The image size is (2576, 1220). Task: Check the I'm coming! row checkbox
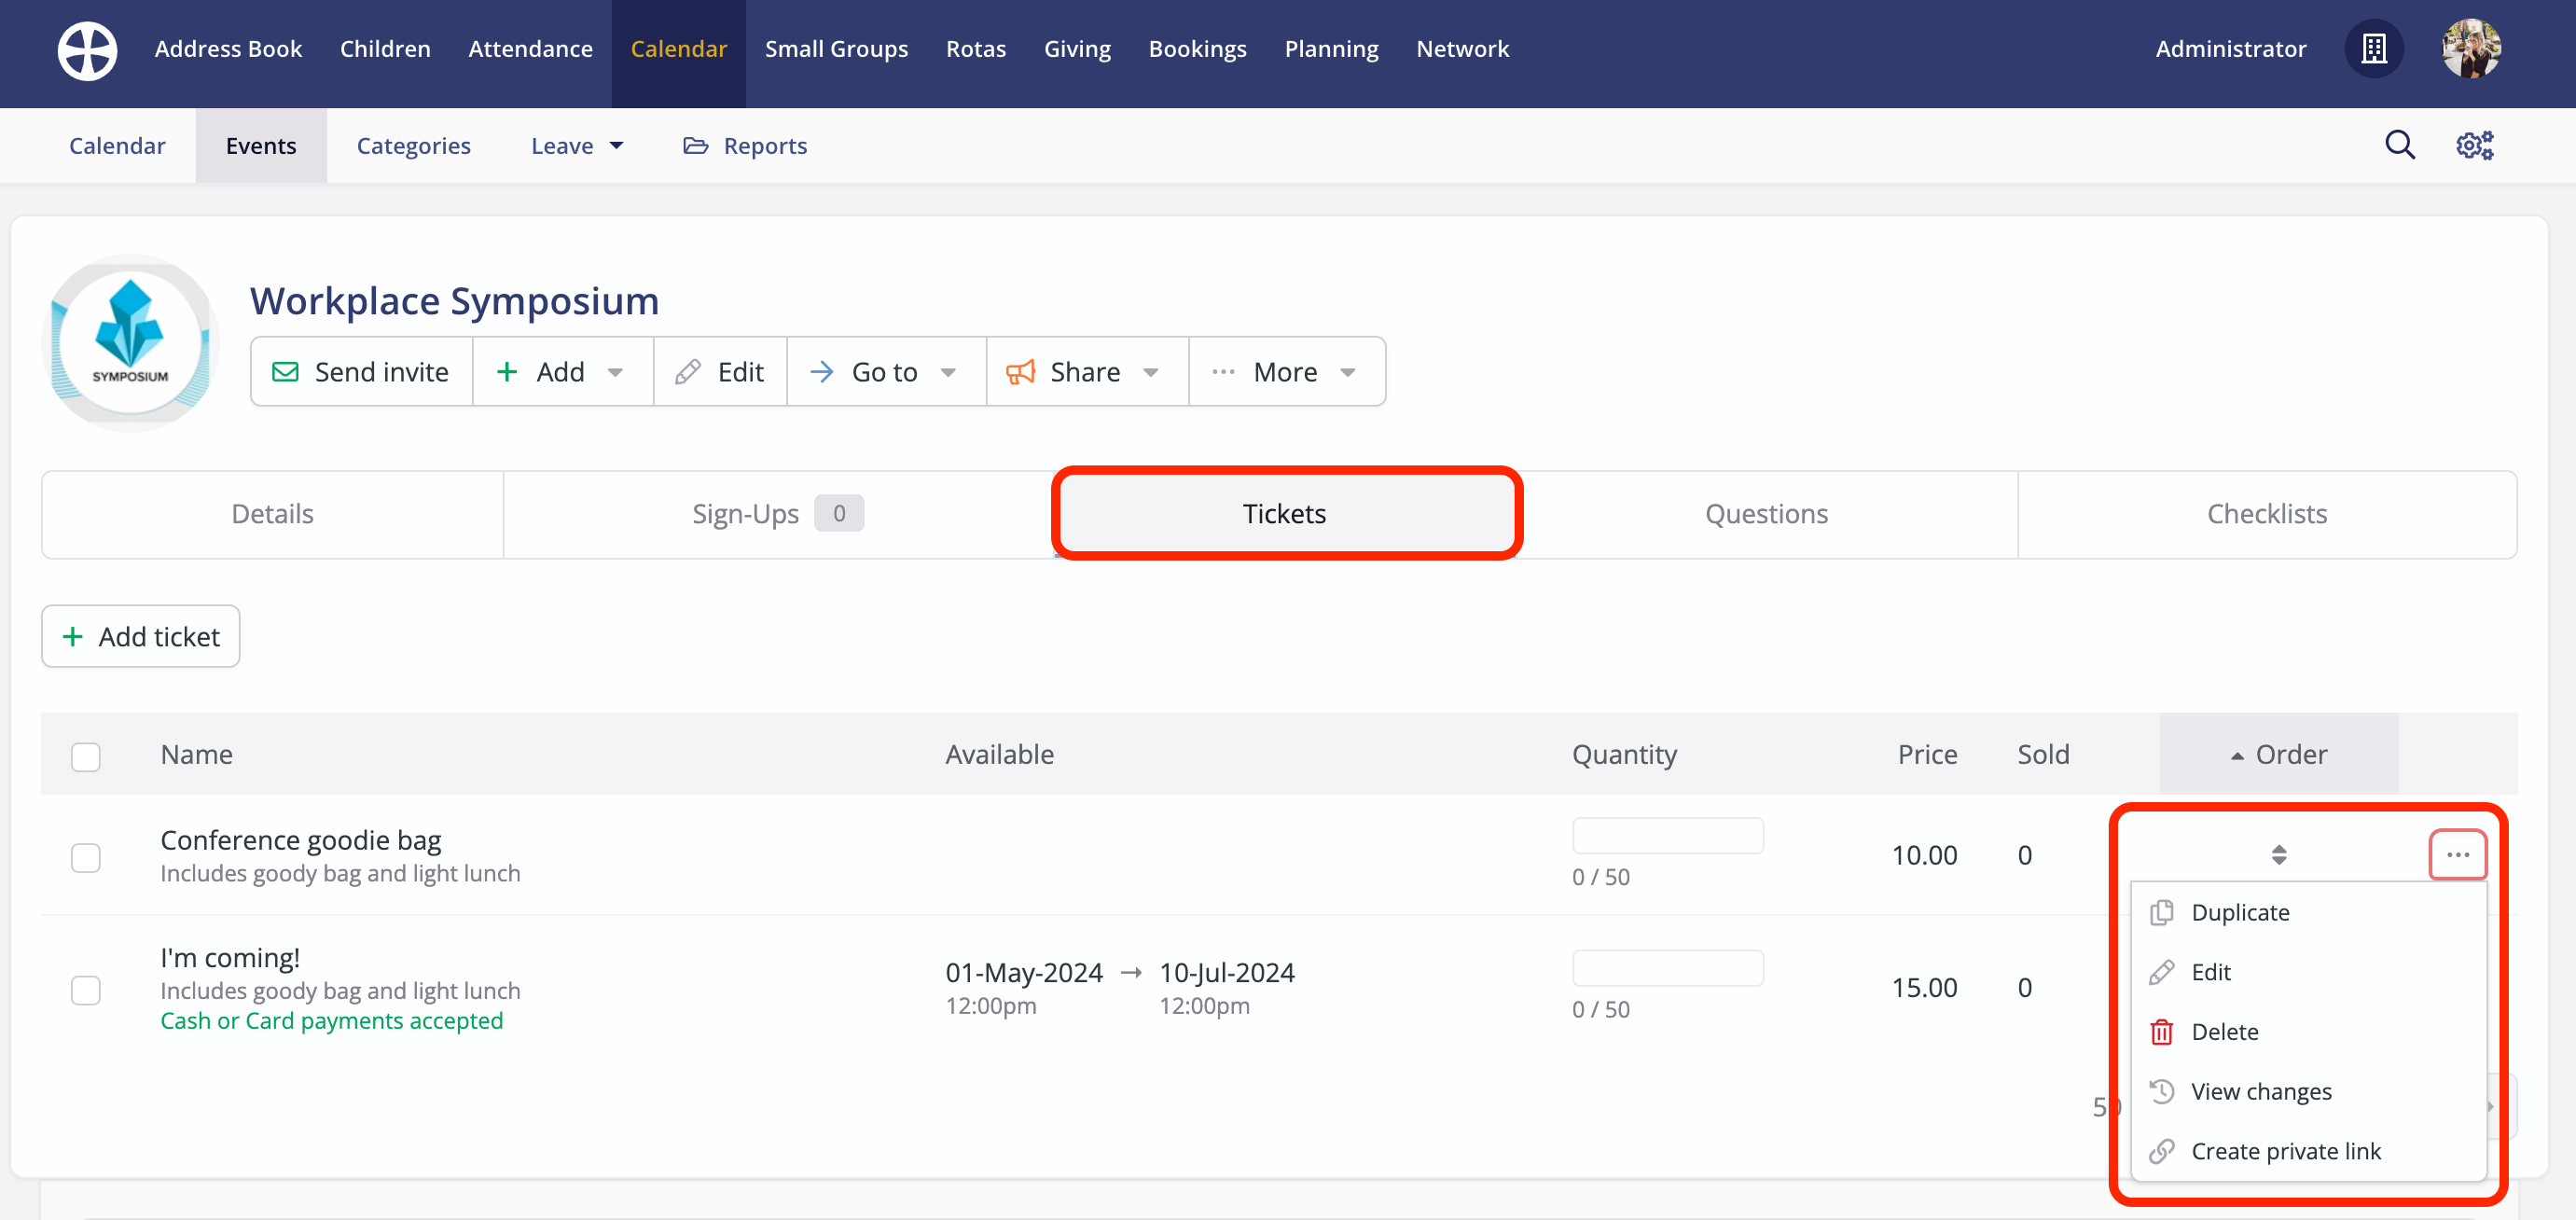tap(85, 990)
